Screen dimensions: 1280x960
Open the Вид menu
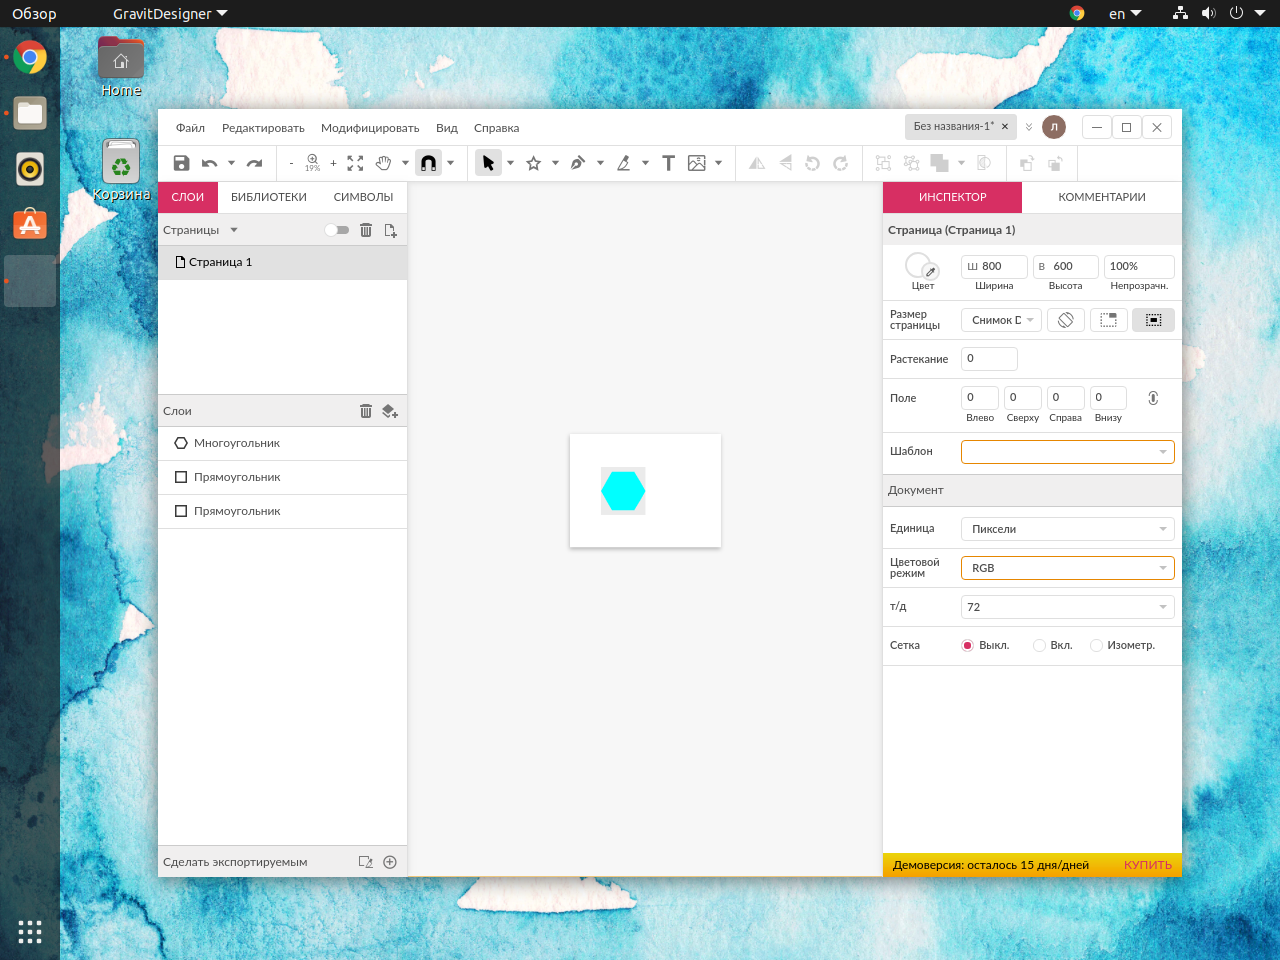[447, 128]
